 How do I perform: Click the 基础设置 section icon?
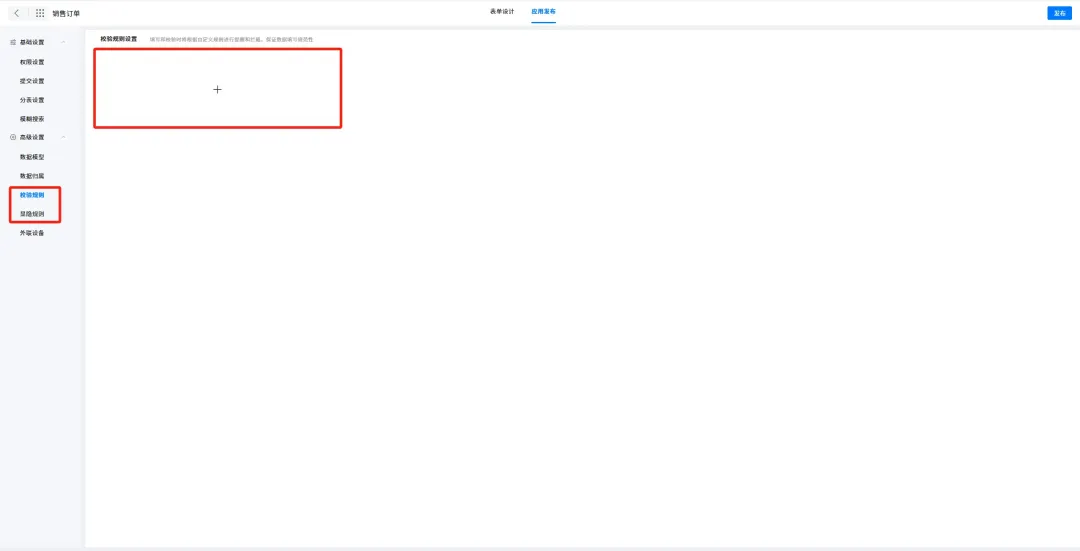[13, 43]
